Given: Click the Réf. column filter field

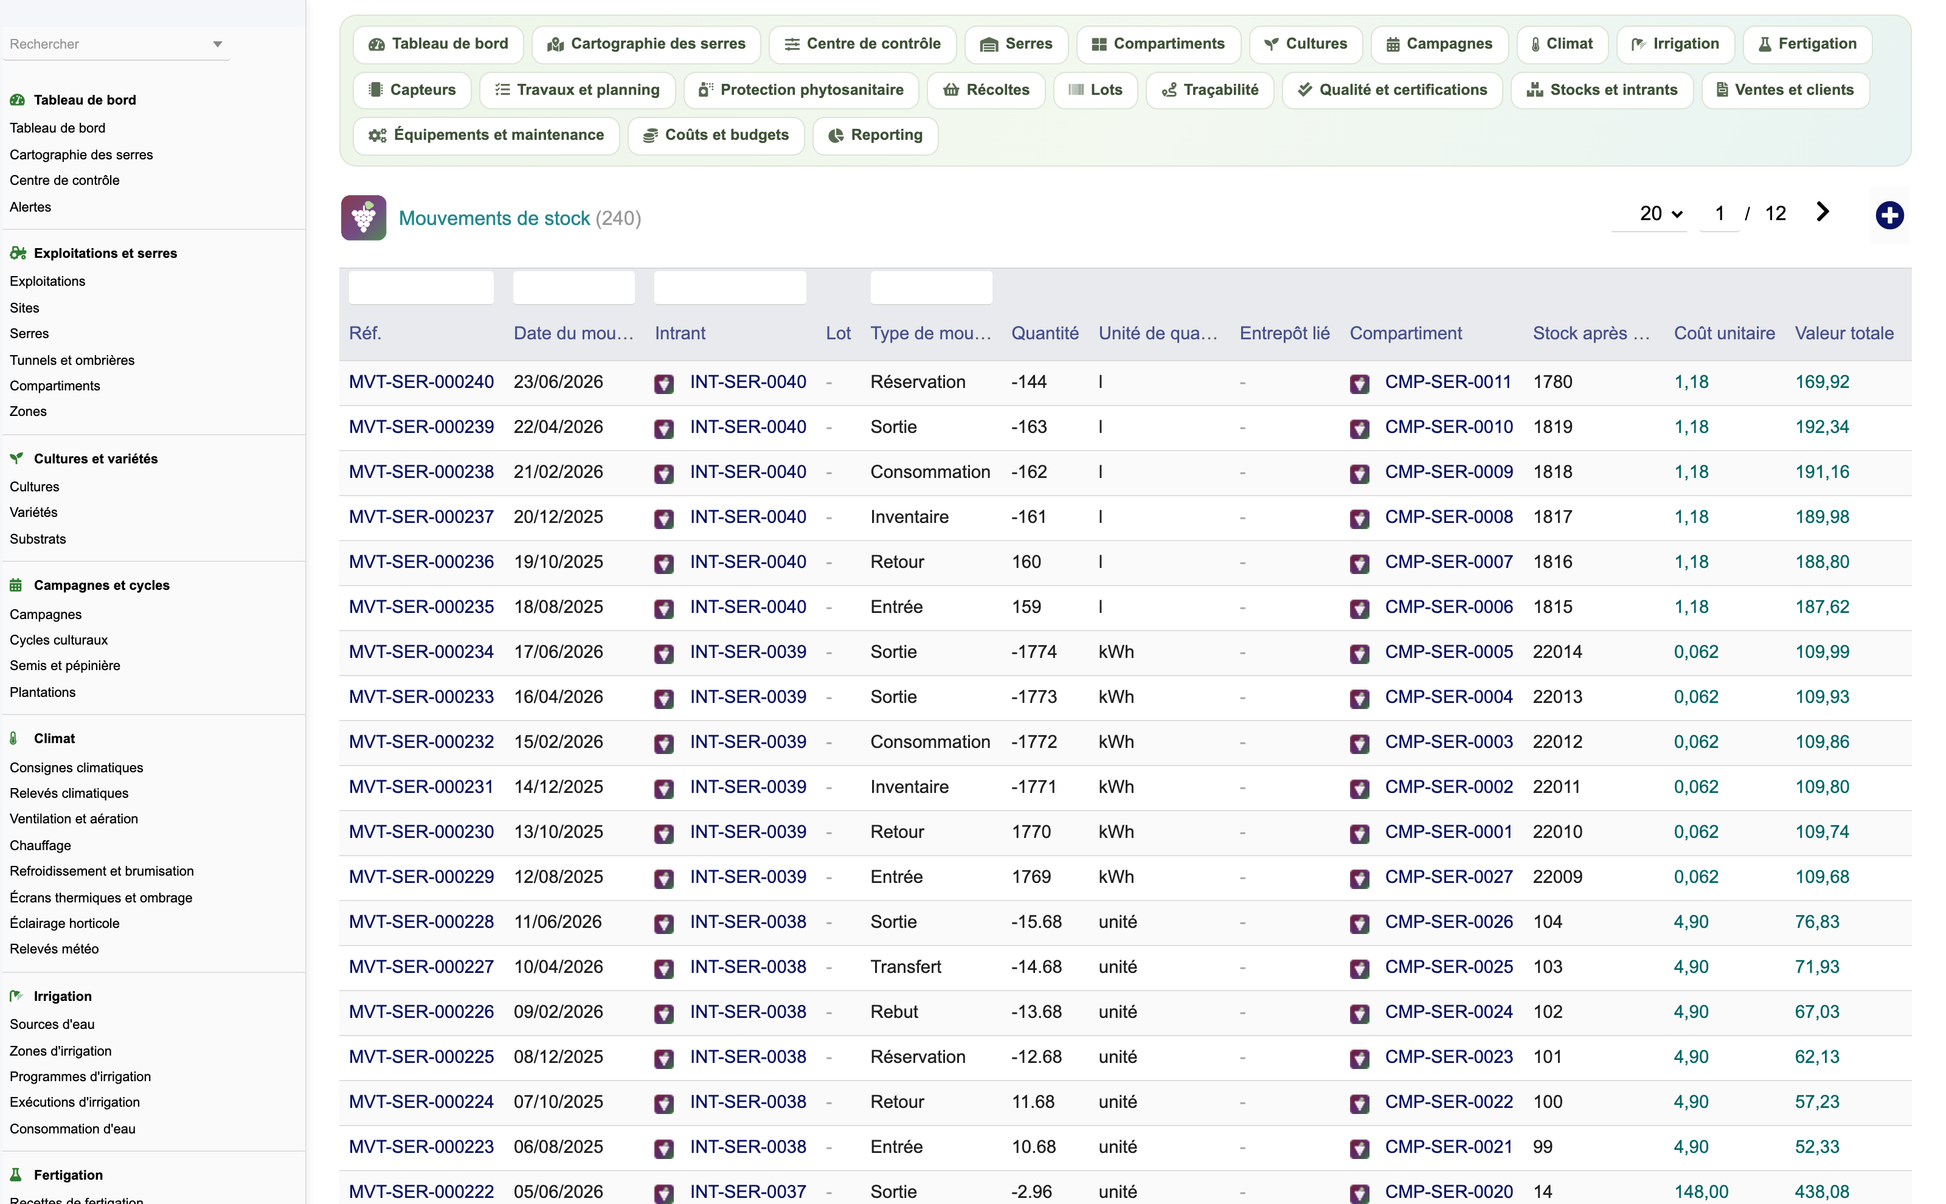Looking at the screenshot, I should [x=421, y=288].
